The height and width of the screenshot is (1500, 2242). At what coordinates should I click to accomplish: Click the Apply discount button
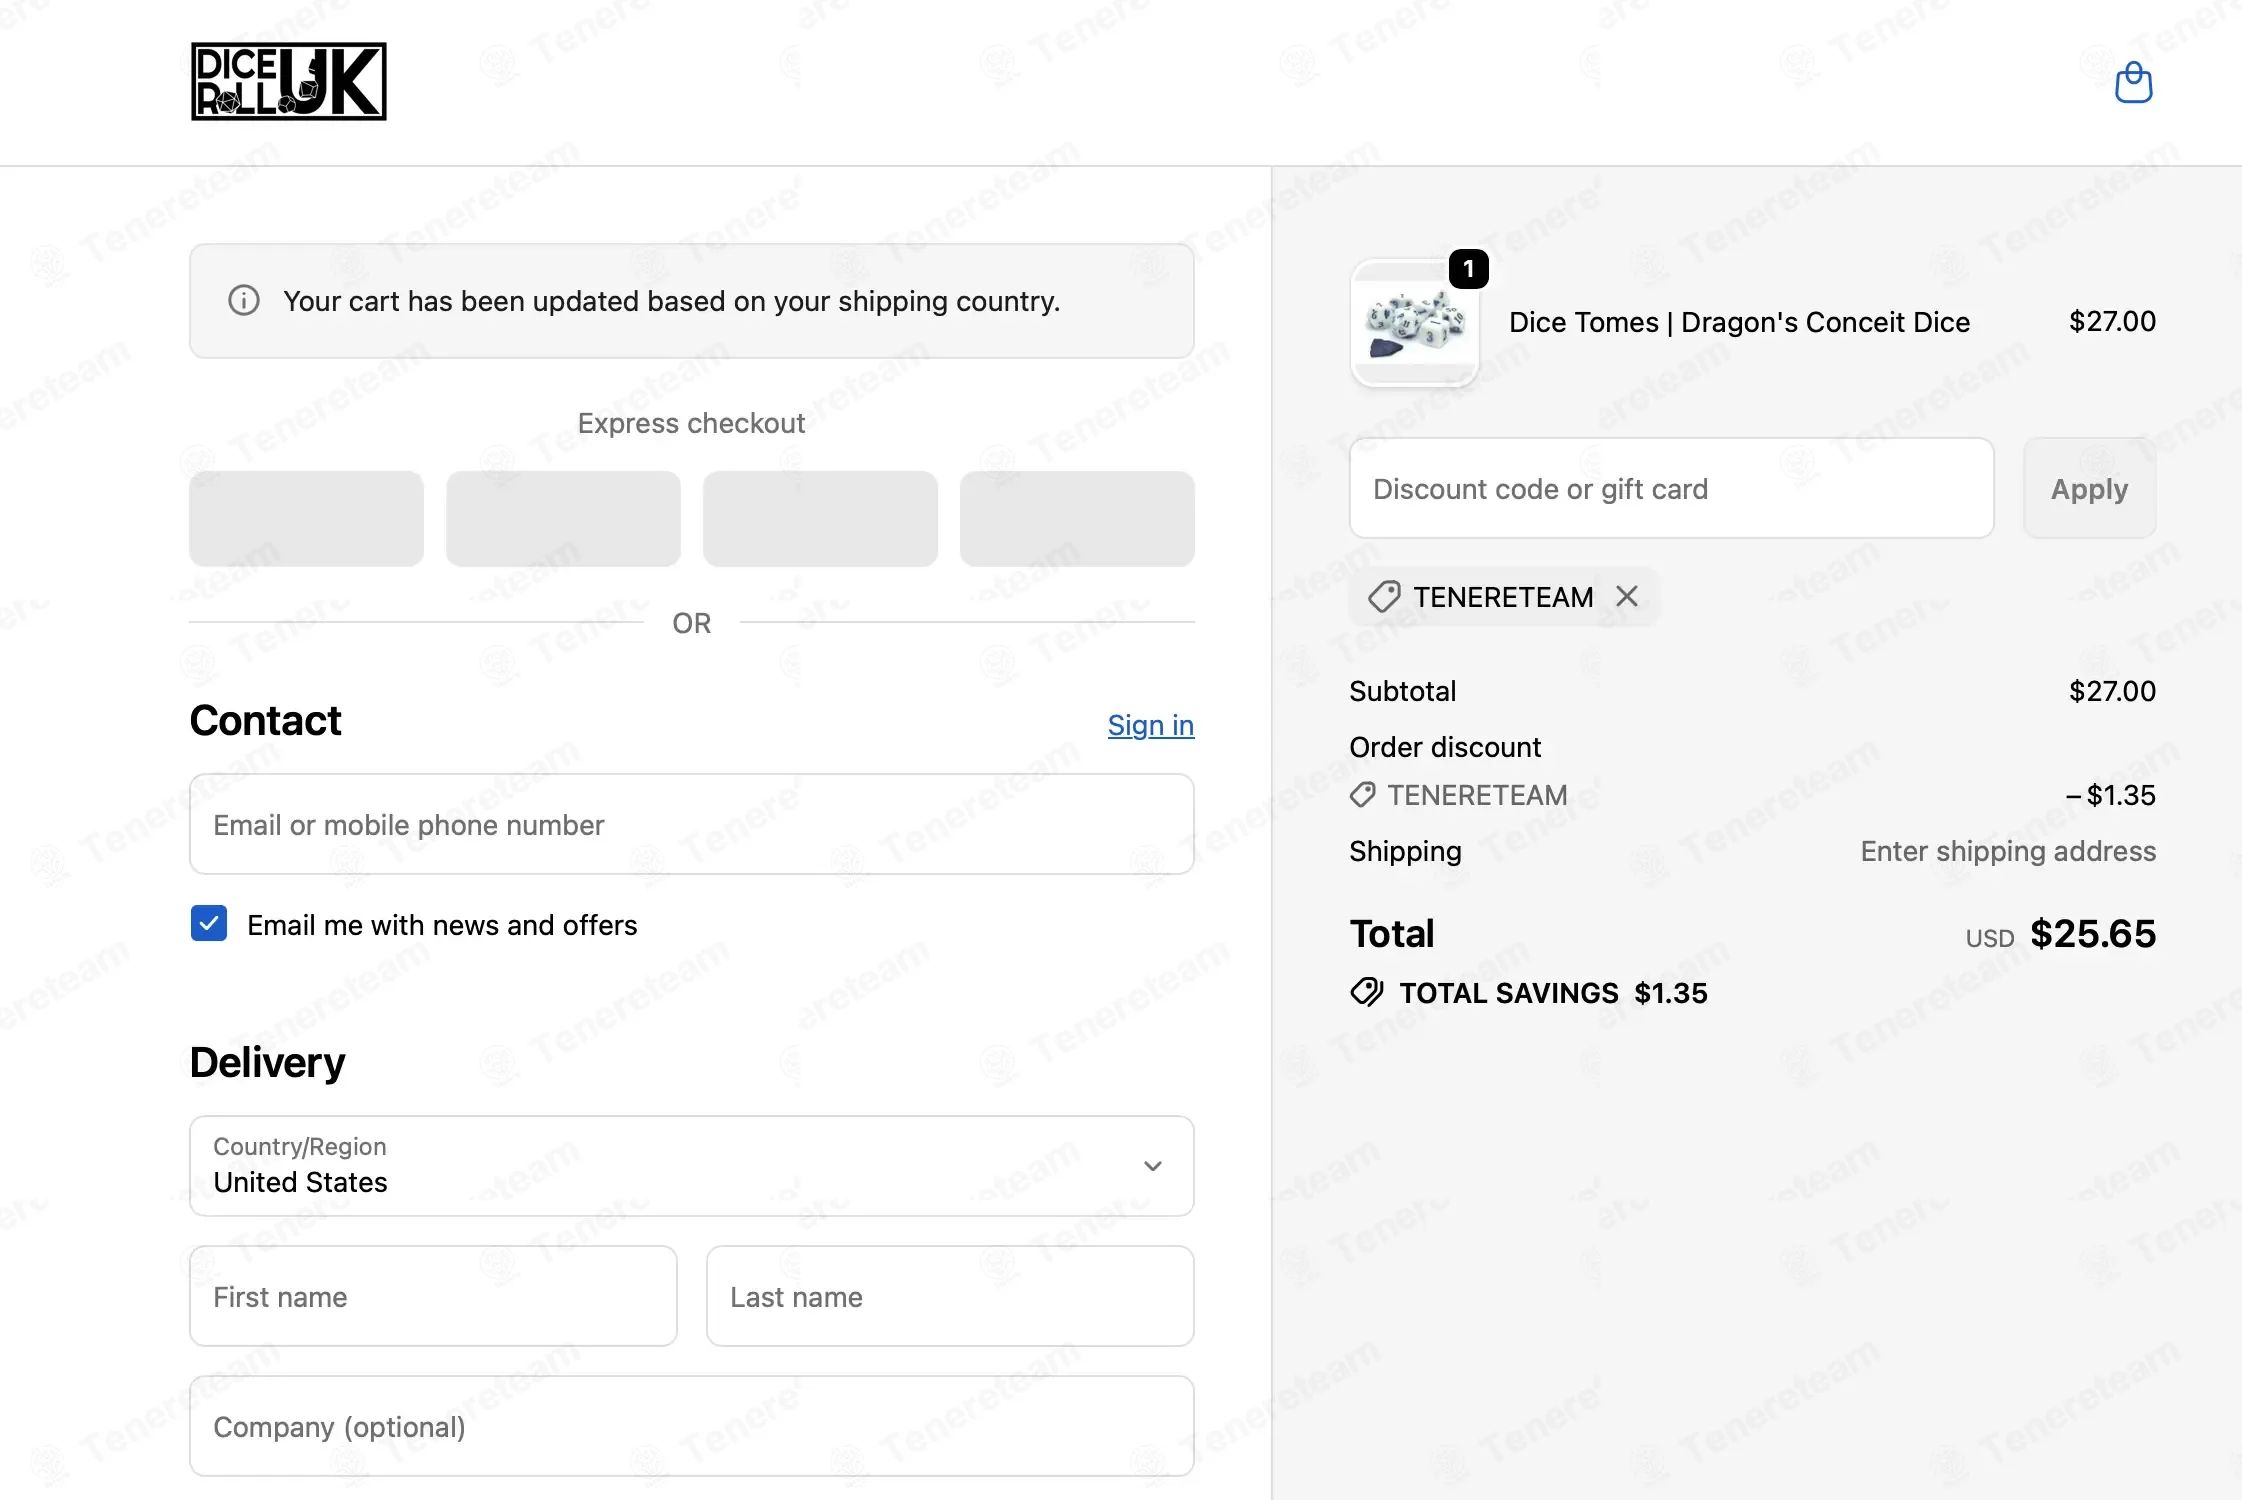[x=2089, y=488]
